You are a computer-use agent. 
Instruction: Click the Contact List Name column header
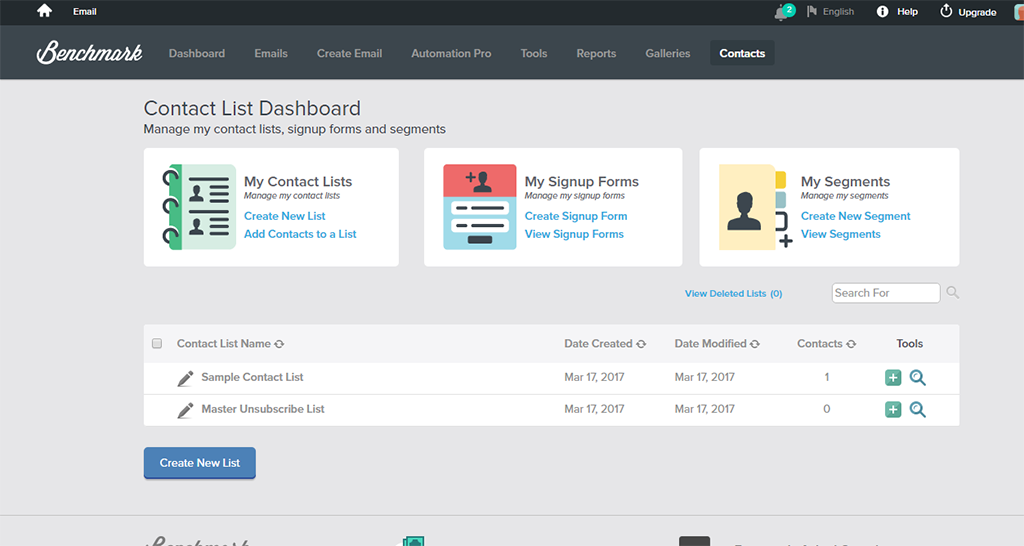pyautogui.click(x=223, y=344)
